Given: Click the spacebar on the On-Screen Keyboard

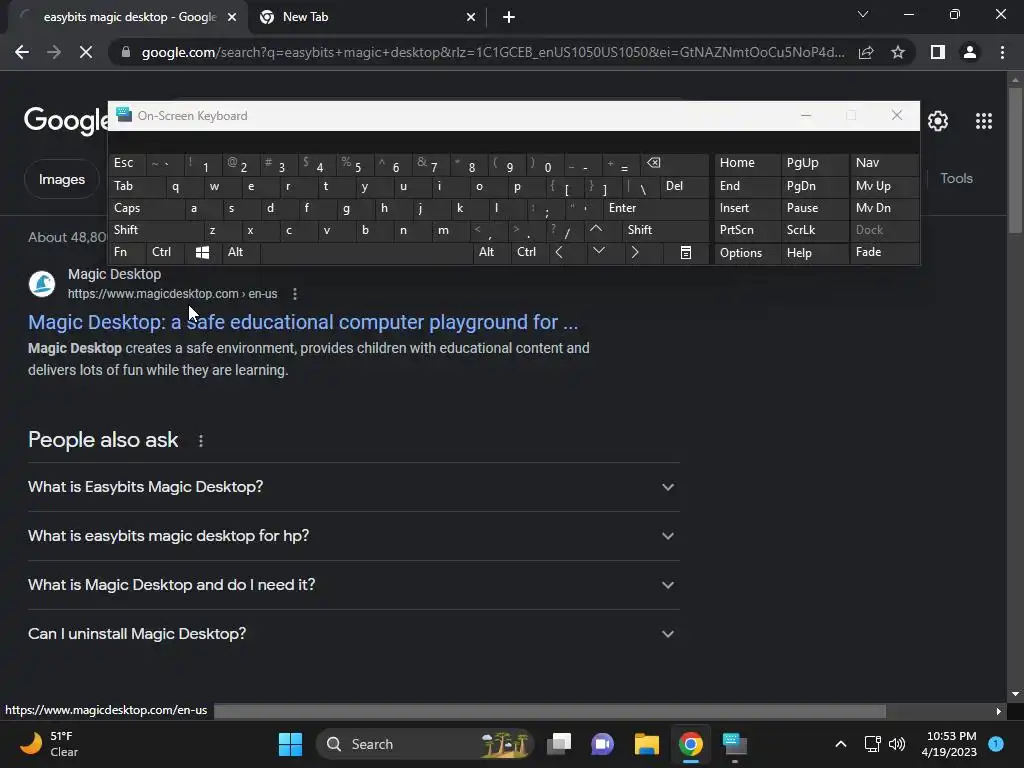Looking at the screenshot, I should point(366,253).
